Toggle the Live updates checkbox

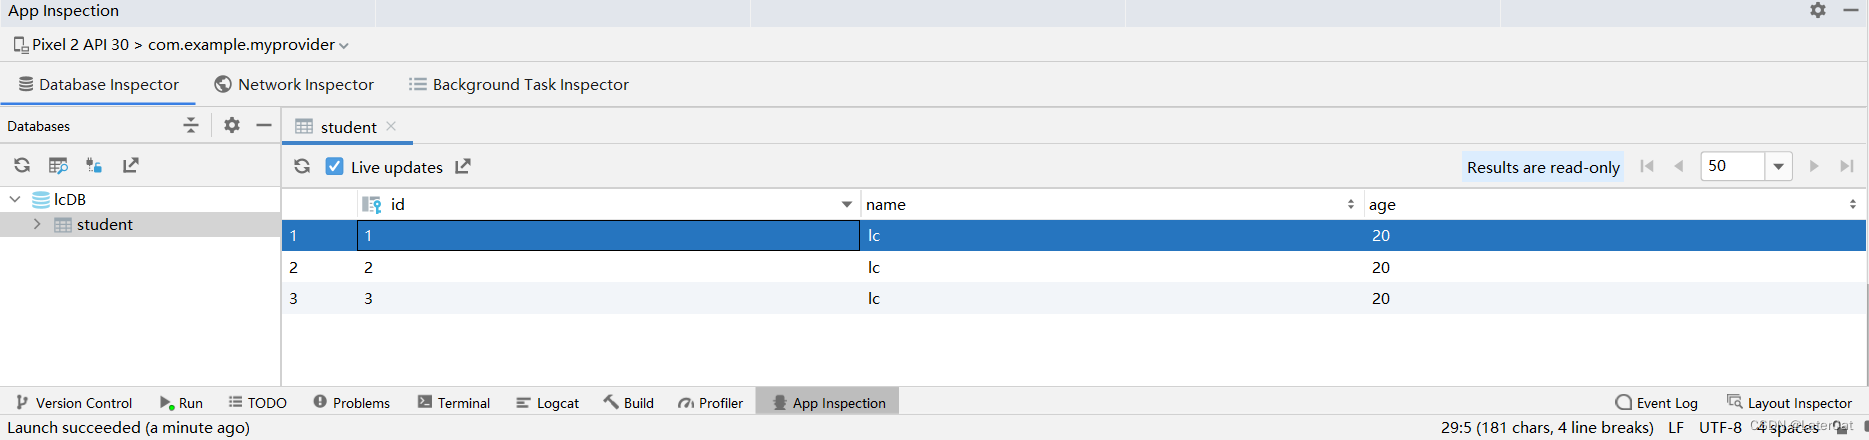[x=335, y=166]
